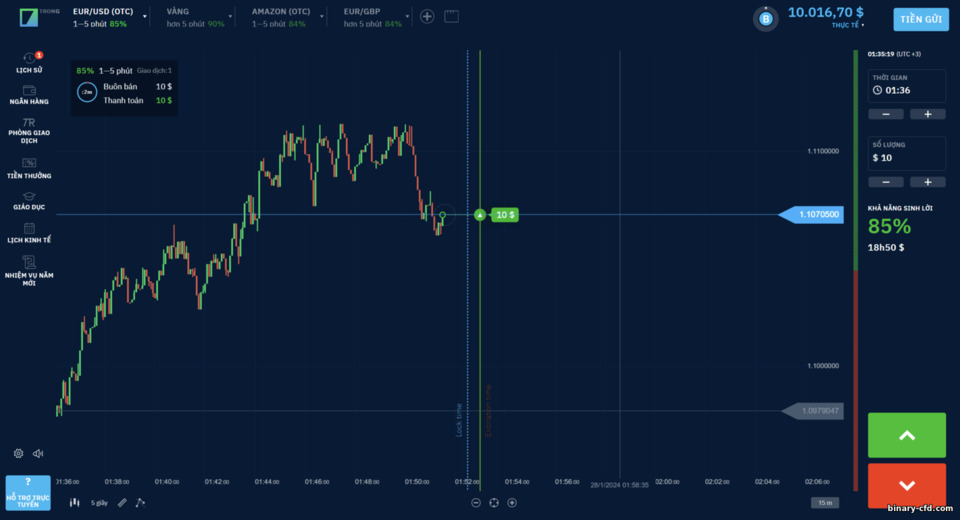Open the Ngân hàng wallet section

[x=29, y=95]
